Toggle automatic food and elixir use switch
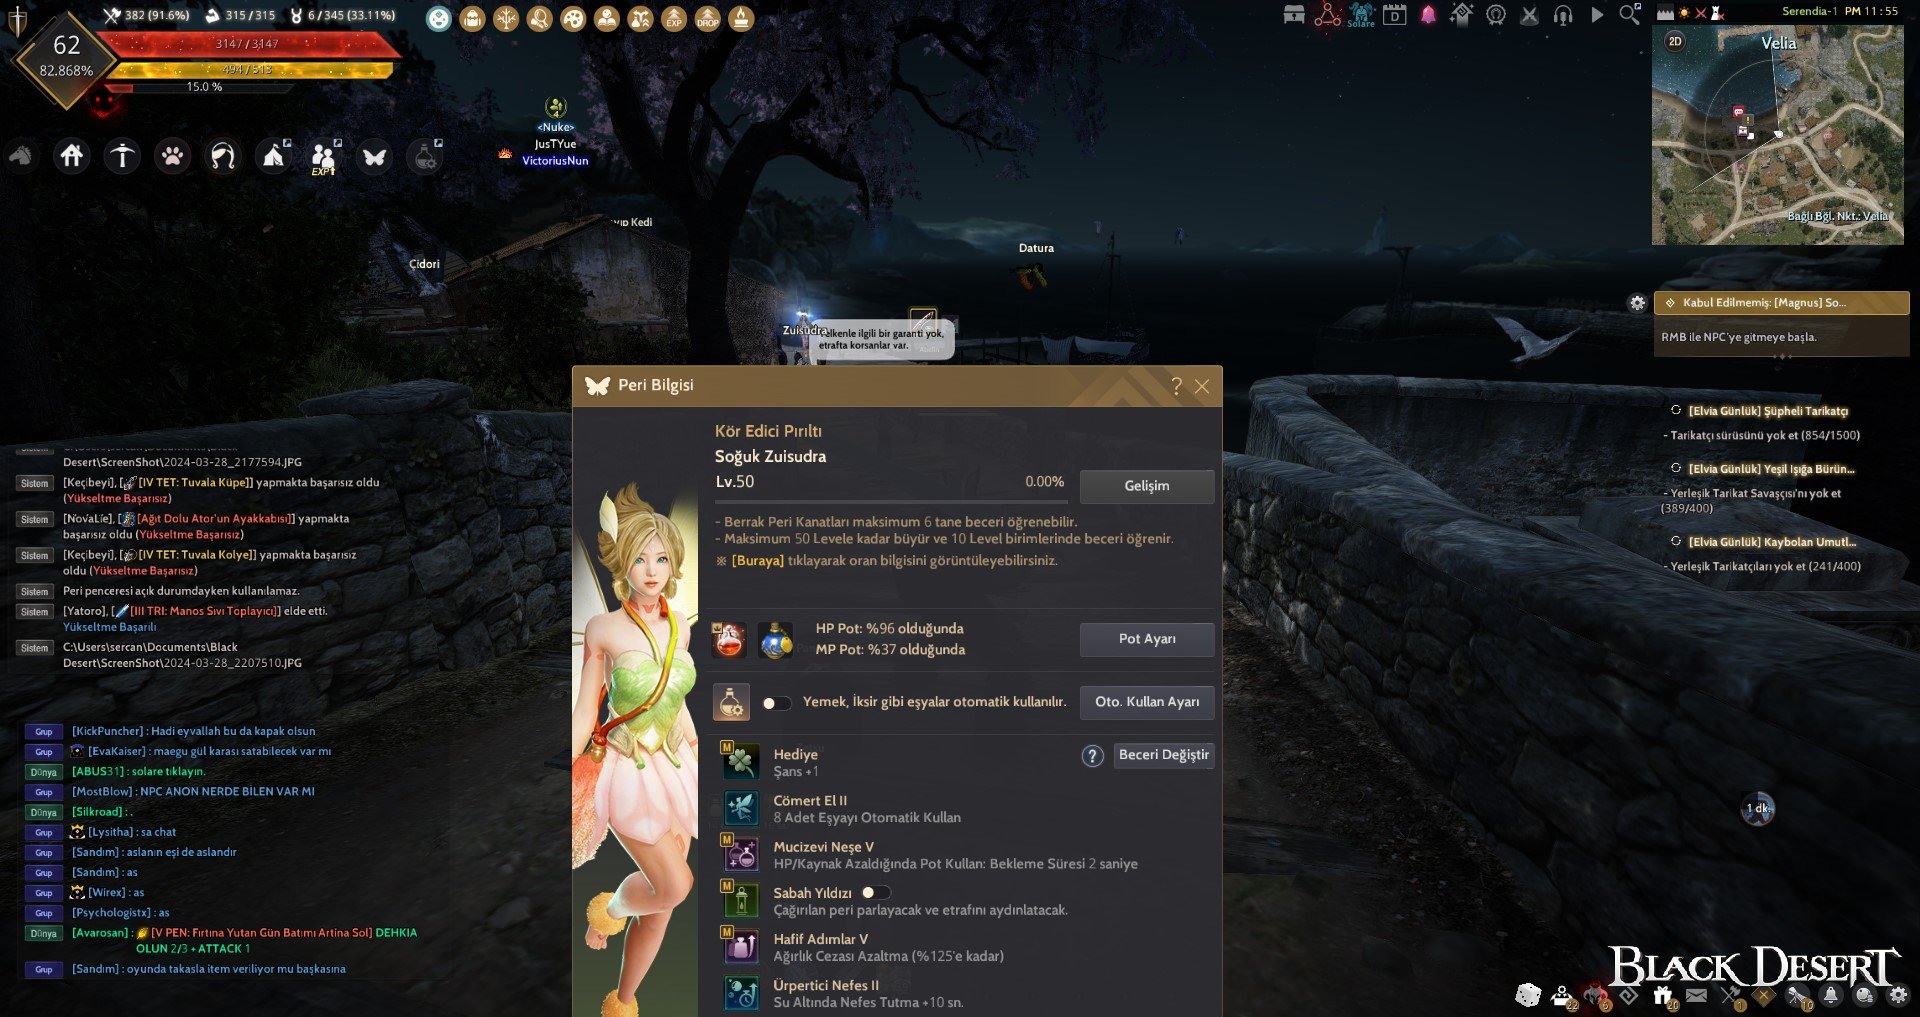1920x1017 pixels. coord(776,703)
